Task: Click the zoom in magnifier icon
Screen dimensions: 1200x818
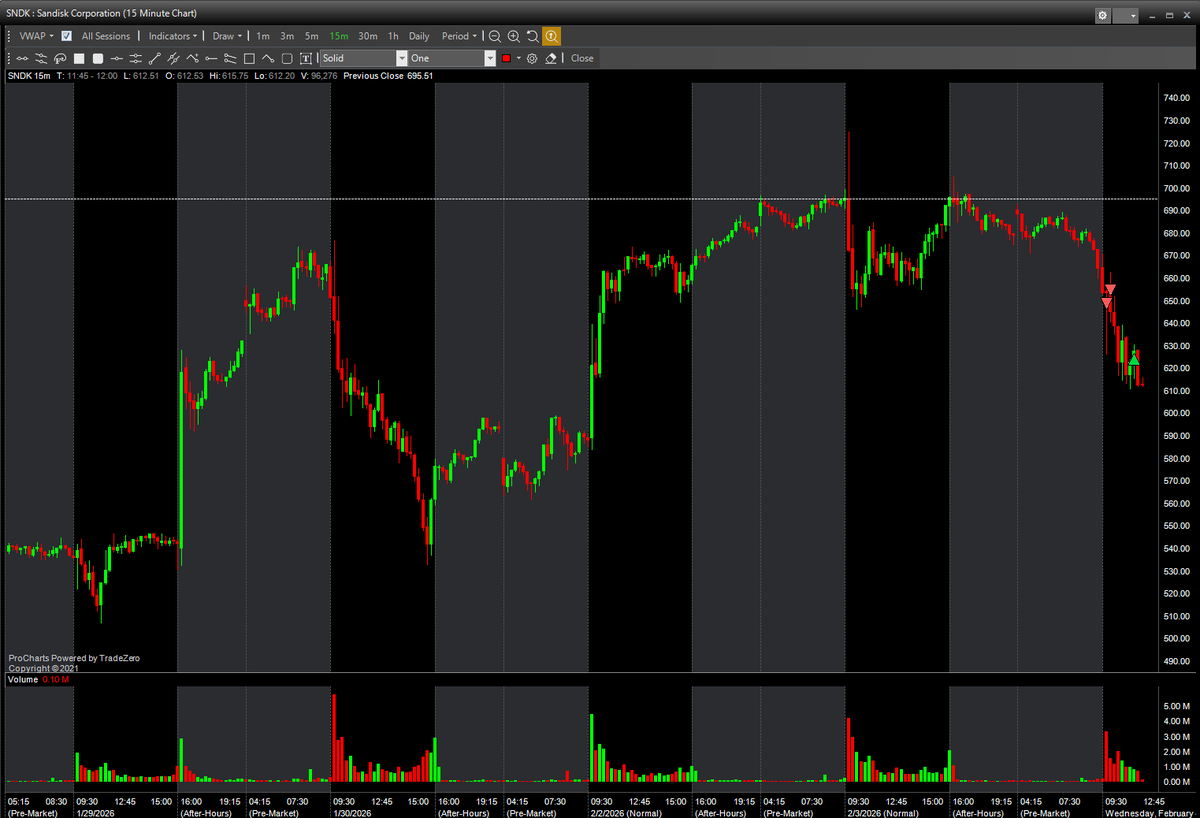Action: tap(513, 36)
